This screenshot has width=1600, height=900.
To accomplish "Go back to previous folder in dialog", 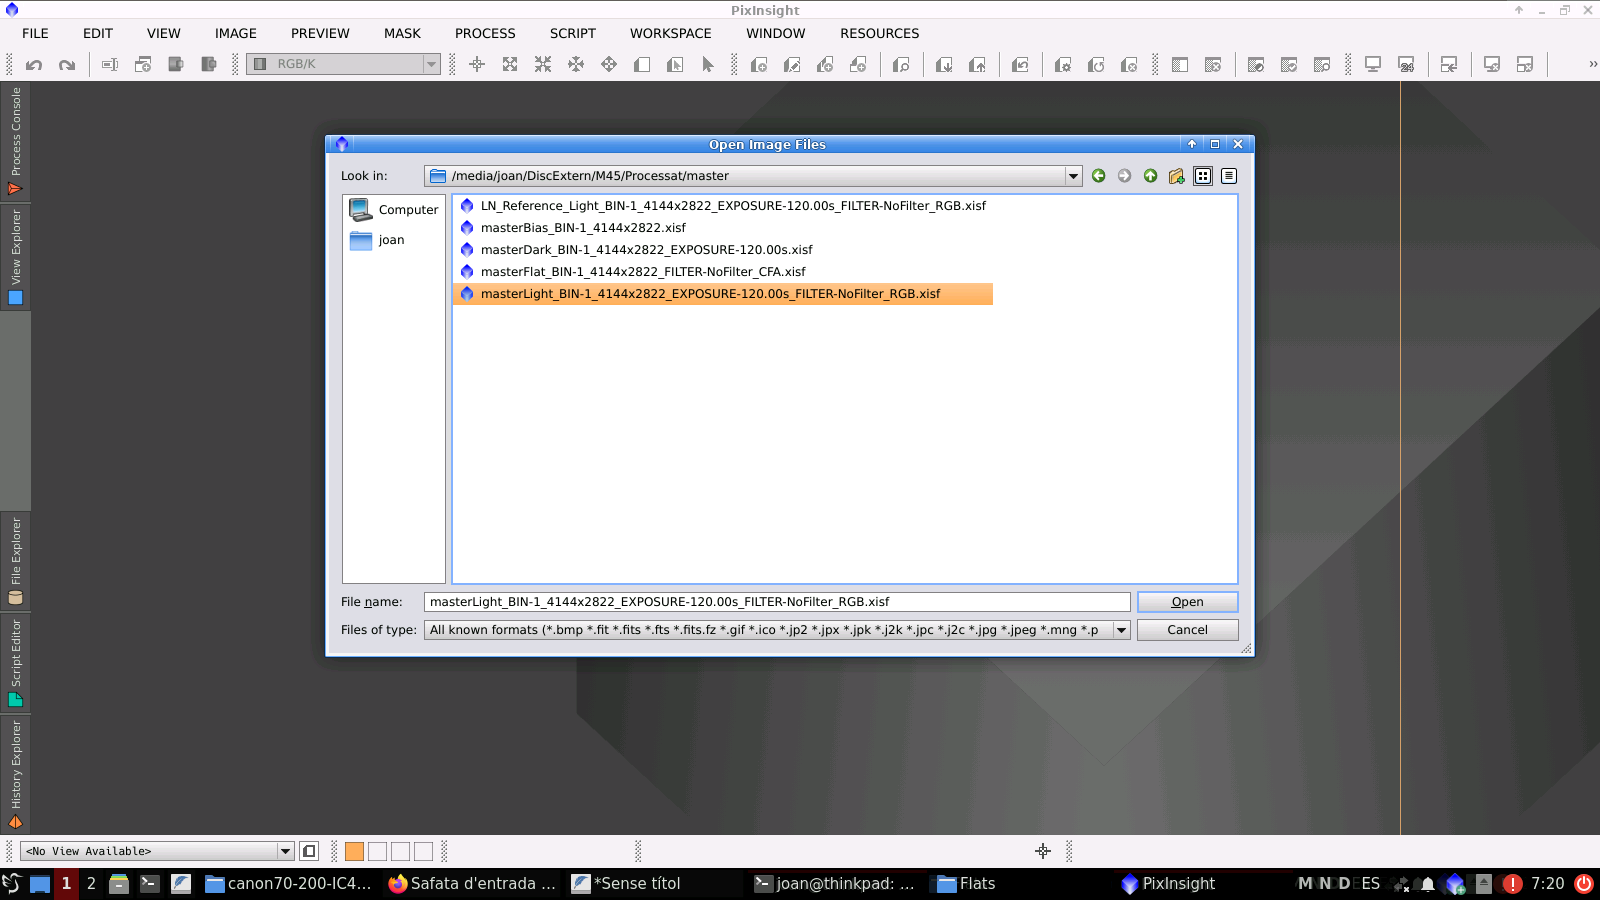I will pyautogui.click(x=1098, y=176).
